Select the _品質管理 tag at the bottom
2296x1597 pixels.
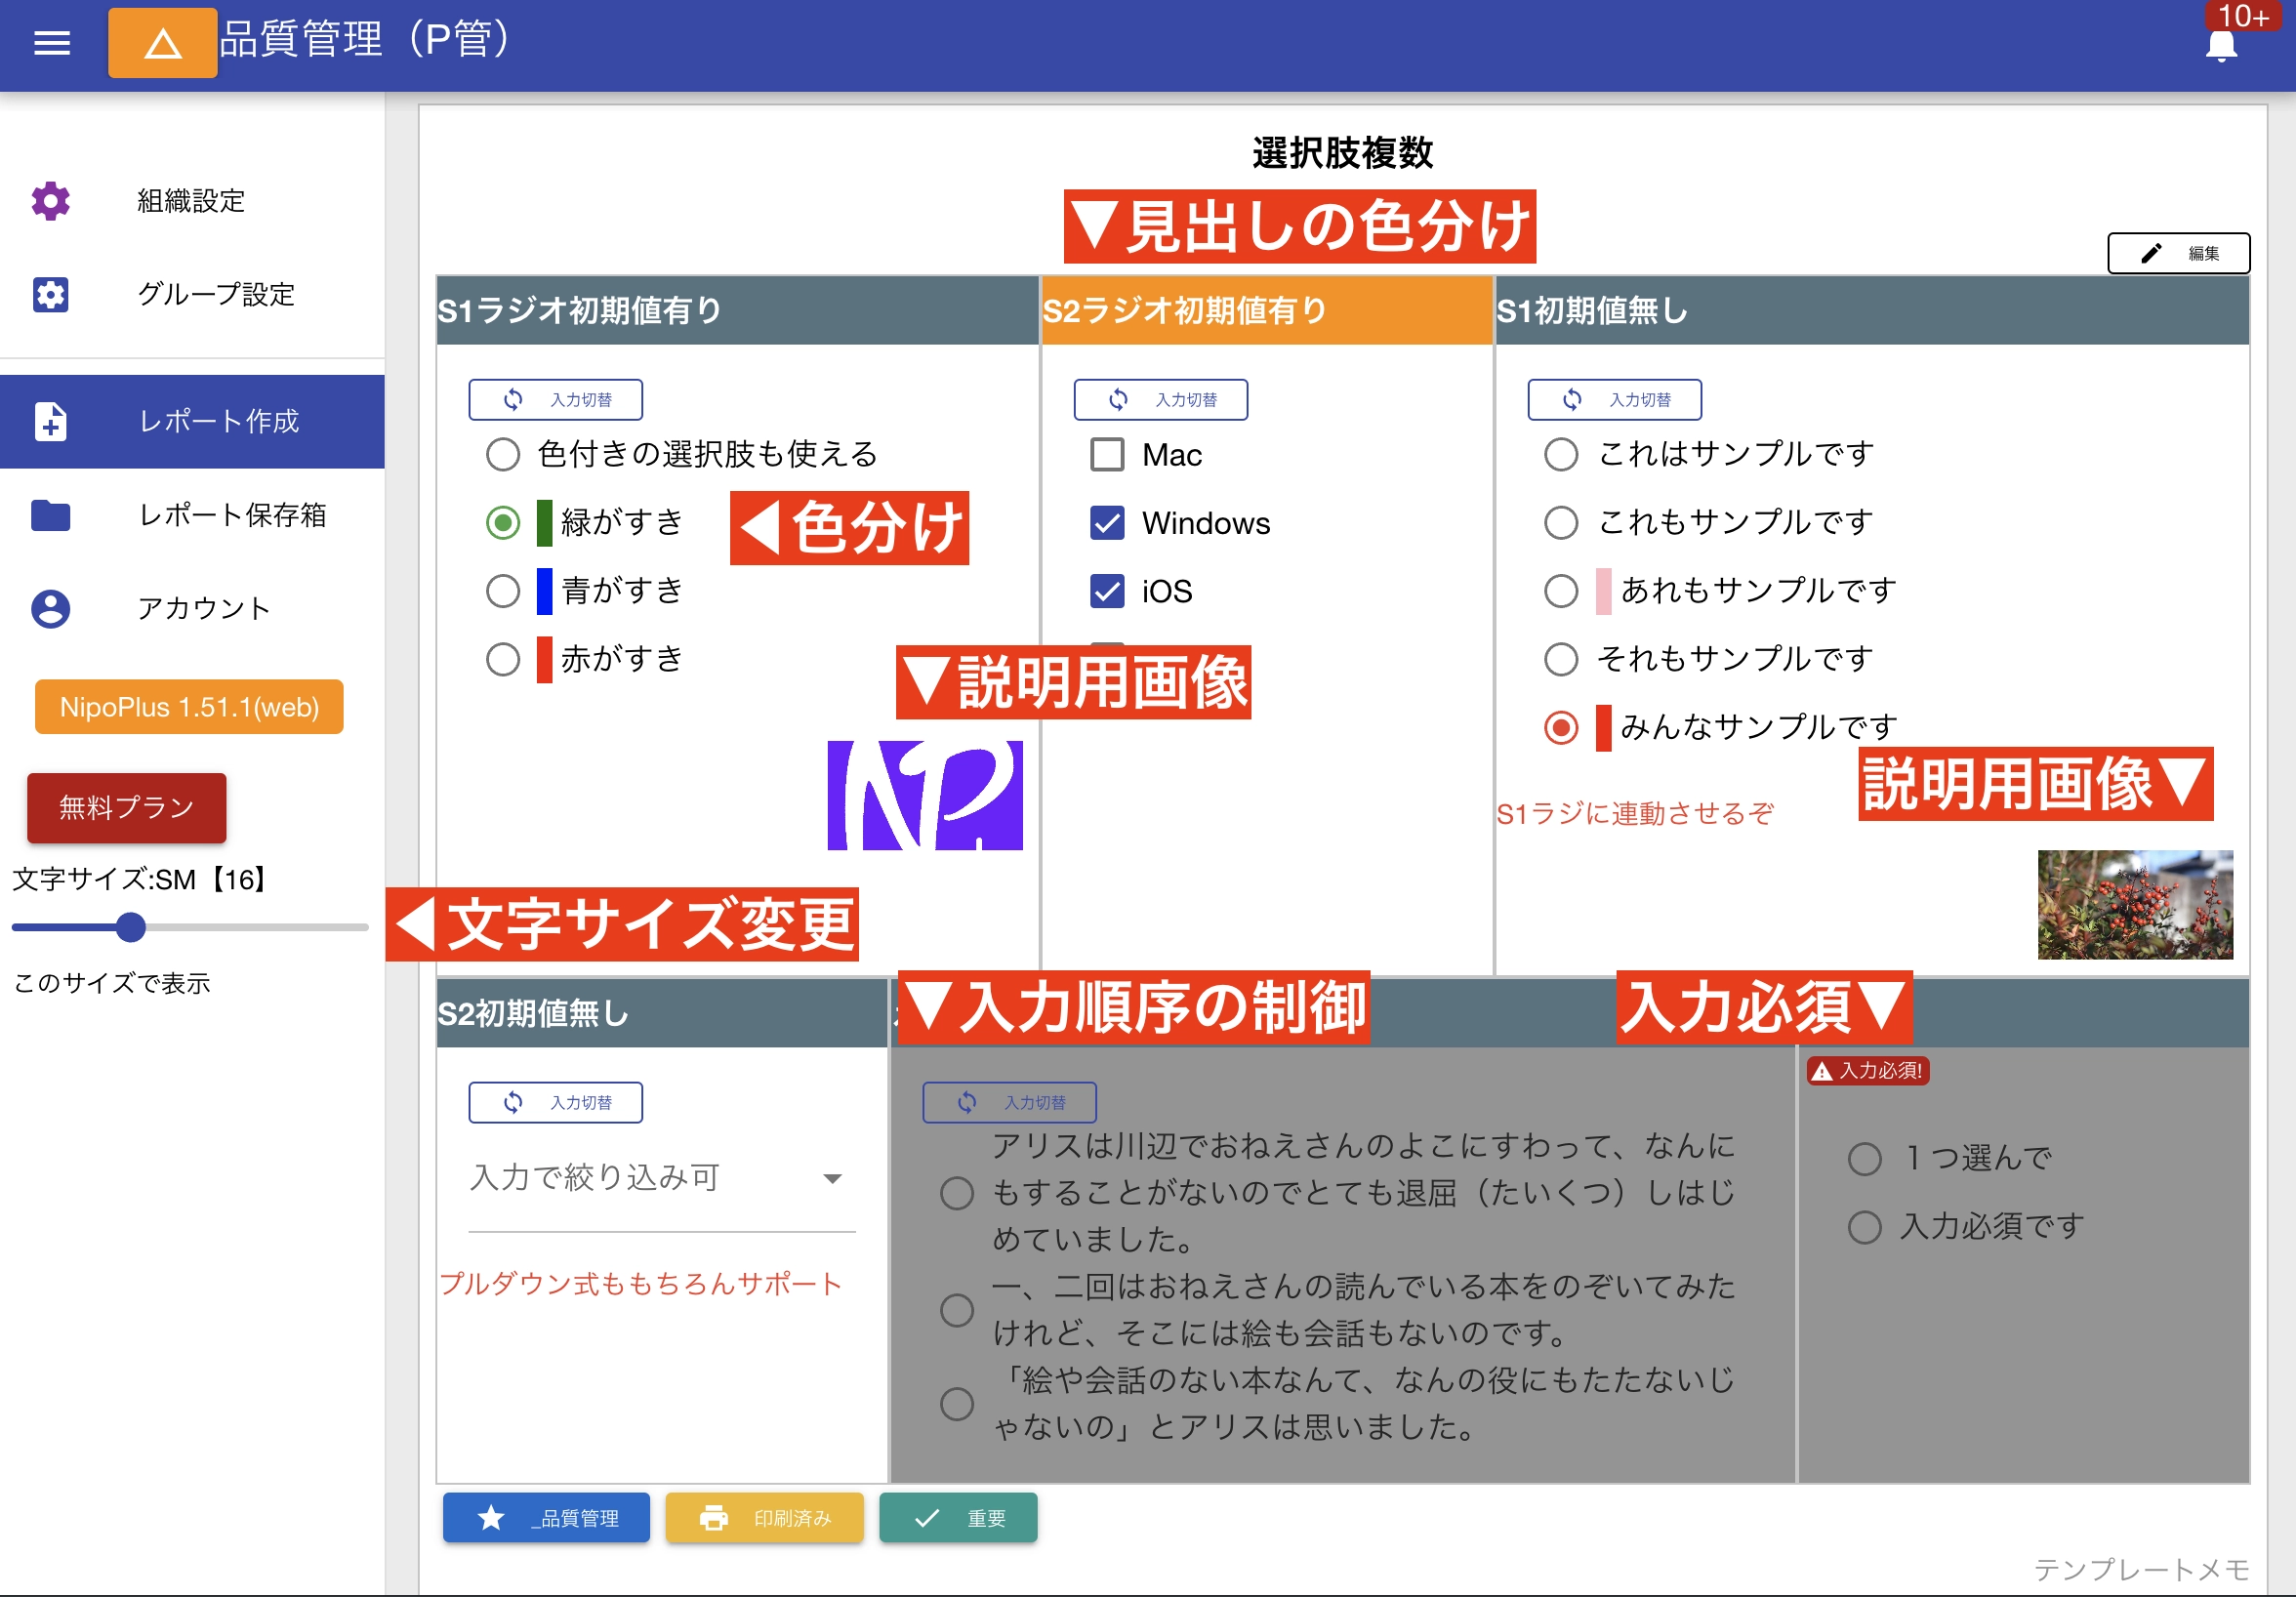545,1518
